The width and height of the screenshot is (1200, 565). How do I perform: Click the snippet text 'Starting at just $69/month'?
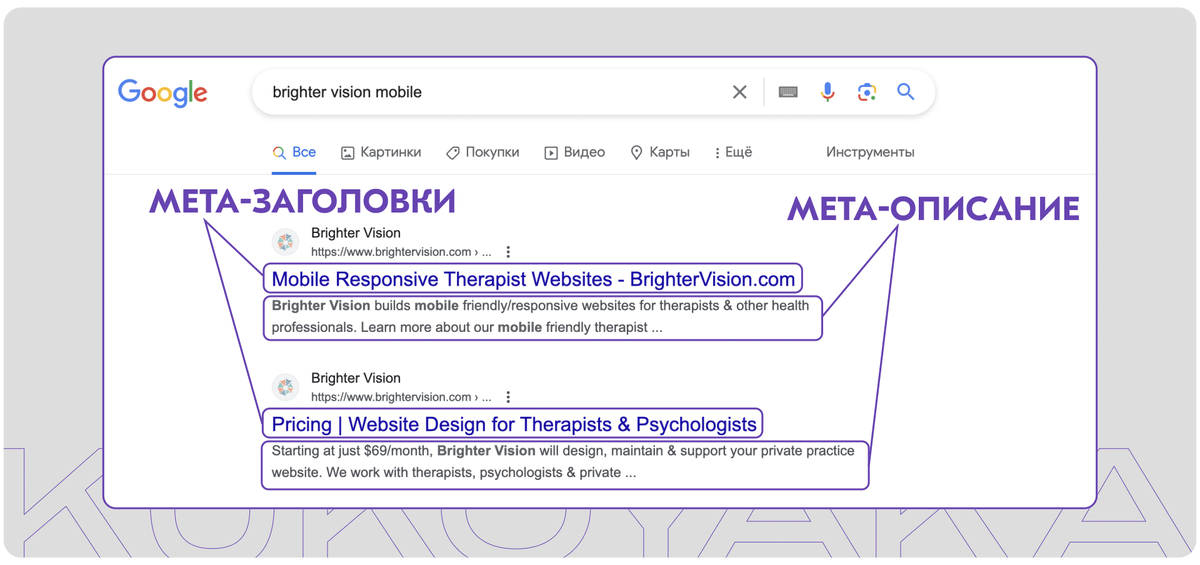coord(352,451)
